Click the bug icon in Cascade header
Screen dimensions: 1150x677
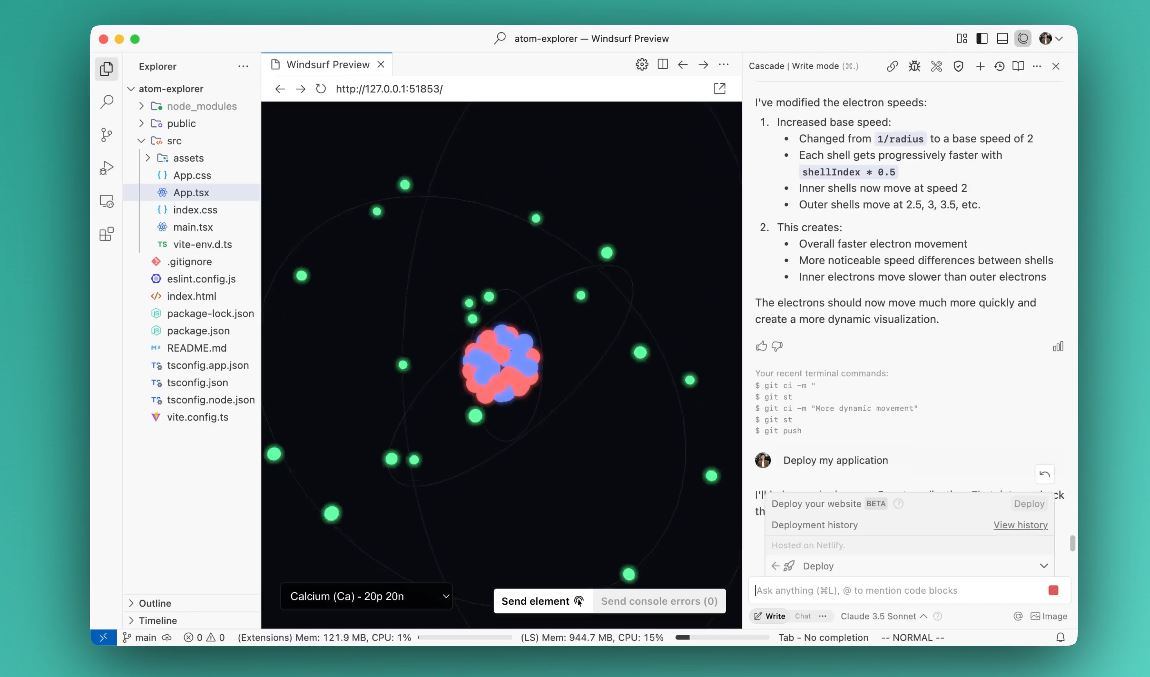point(915,66)
